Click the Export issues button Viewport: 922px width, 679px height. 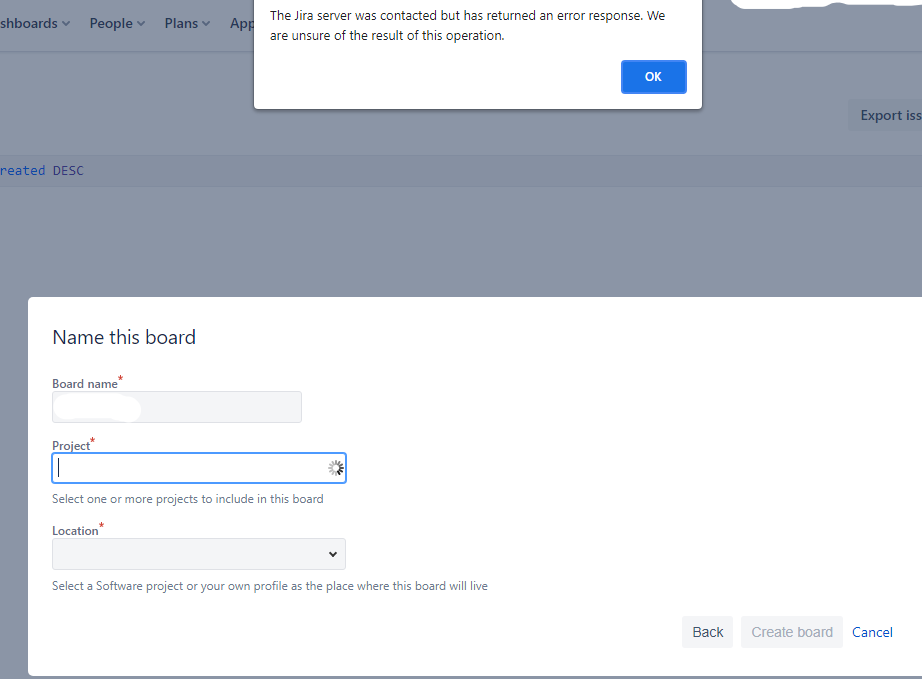(x=886, y=115)
